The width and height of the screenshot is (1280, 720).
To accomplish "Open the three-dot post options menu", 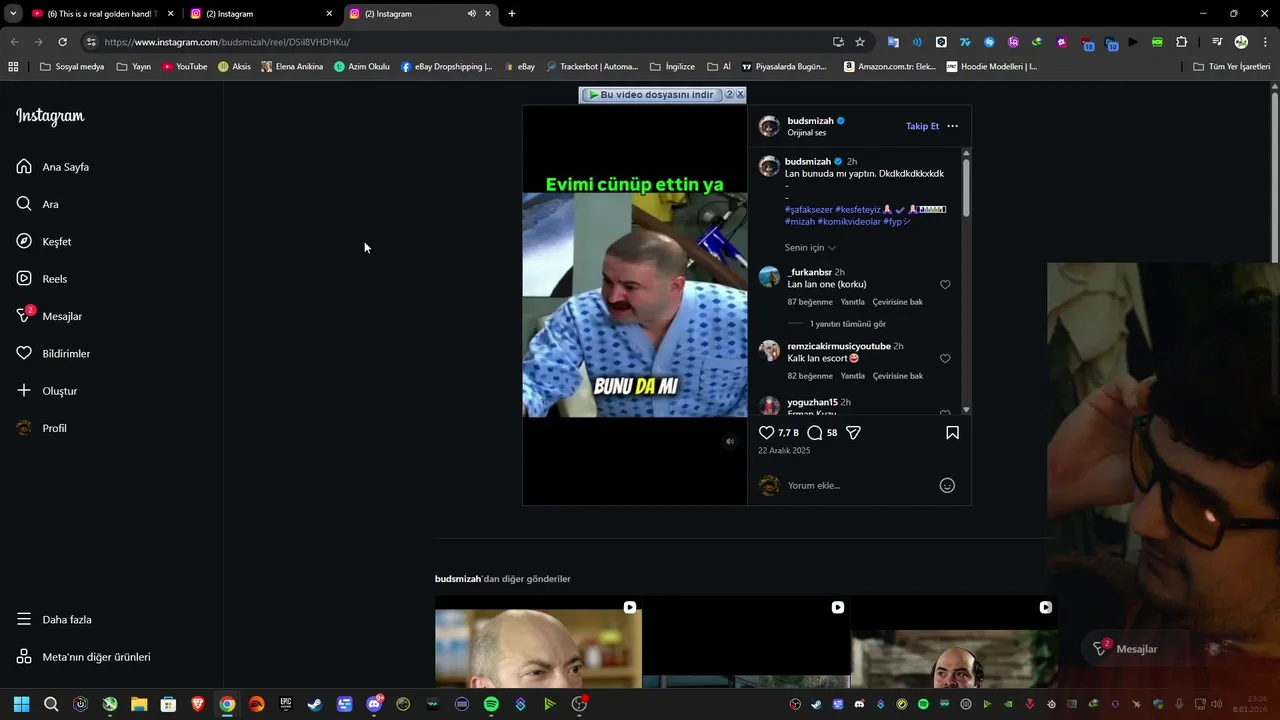I will click(952, 126).
